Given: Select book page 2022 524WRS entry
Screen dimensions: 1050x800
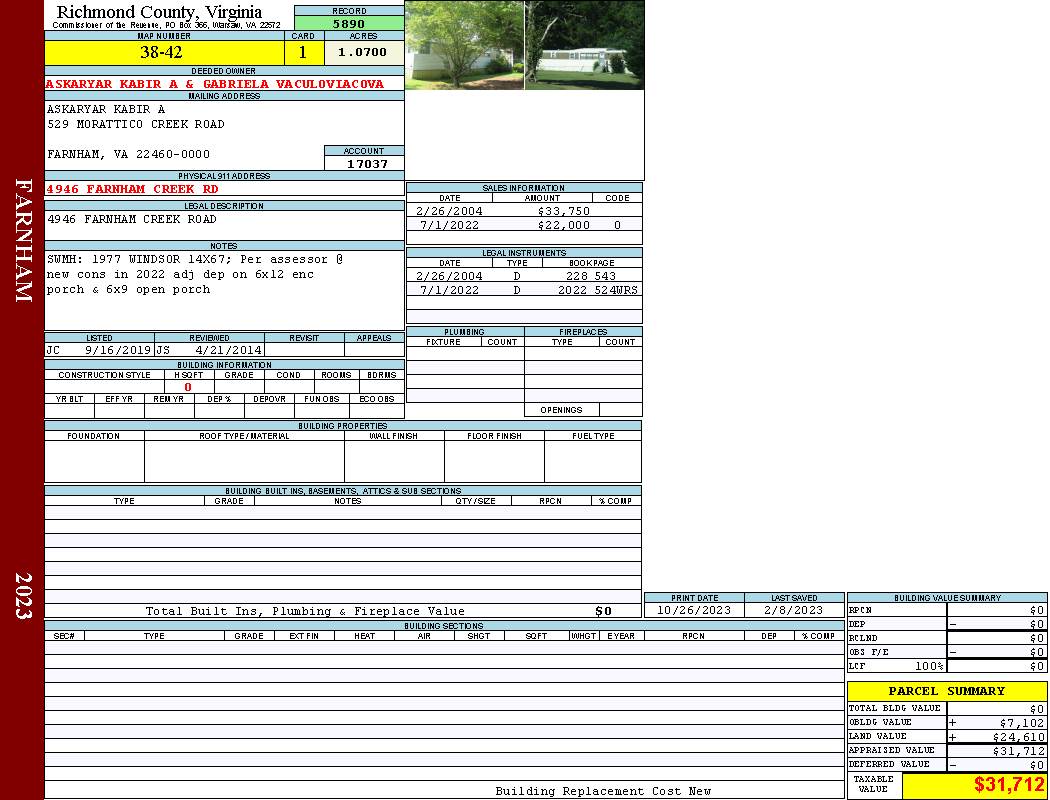Looking at the screenshot, I should tap(597, 290).
